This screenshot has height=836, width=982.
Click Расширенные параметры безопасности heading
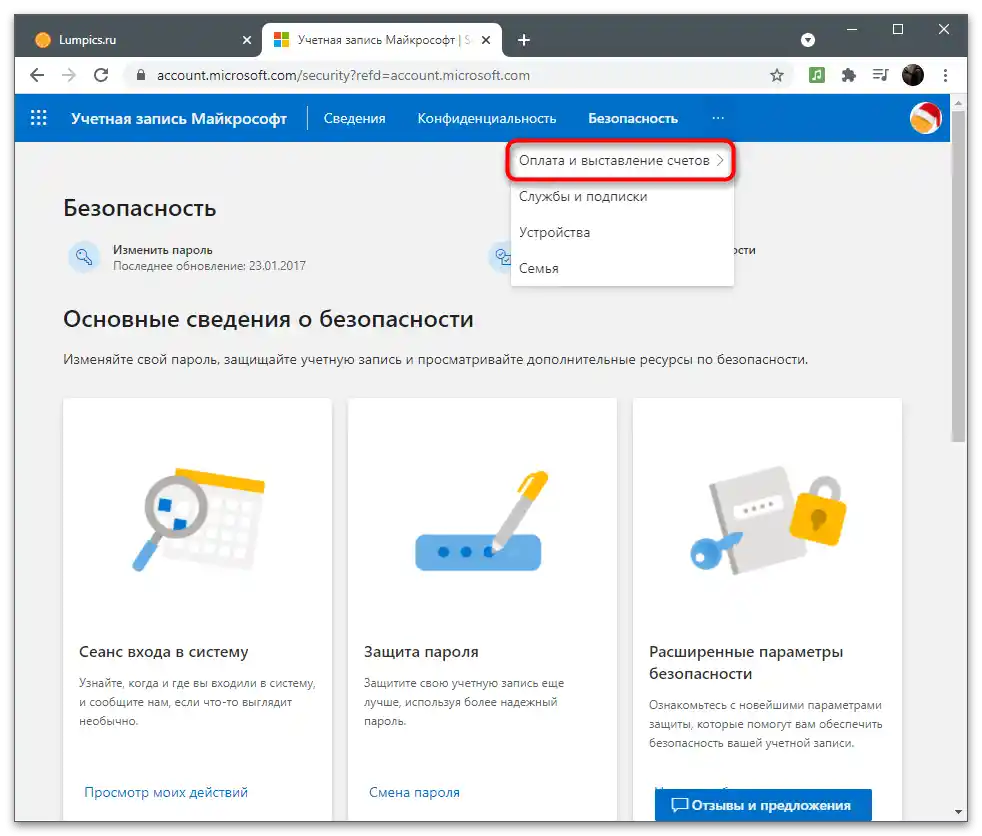(x=746, y=663)
